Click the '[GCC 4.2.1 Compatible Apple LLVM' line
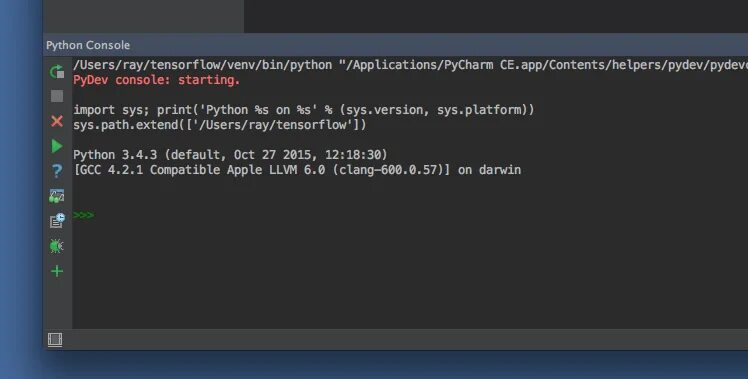This screenshot has width=748, height=379. (x=297, y=170)
